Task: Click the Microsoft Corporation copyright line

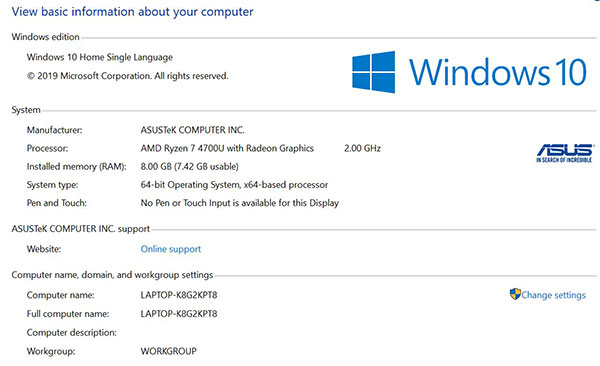Action: 127,76
